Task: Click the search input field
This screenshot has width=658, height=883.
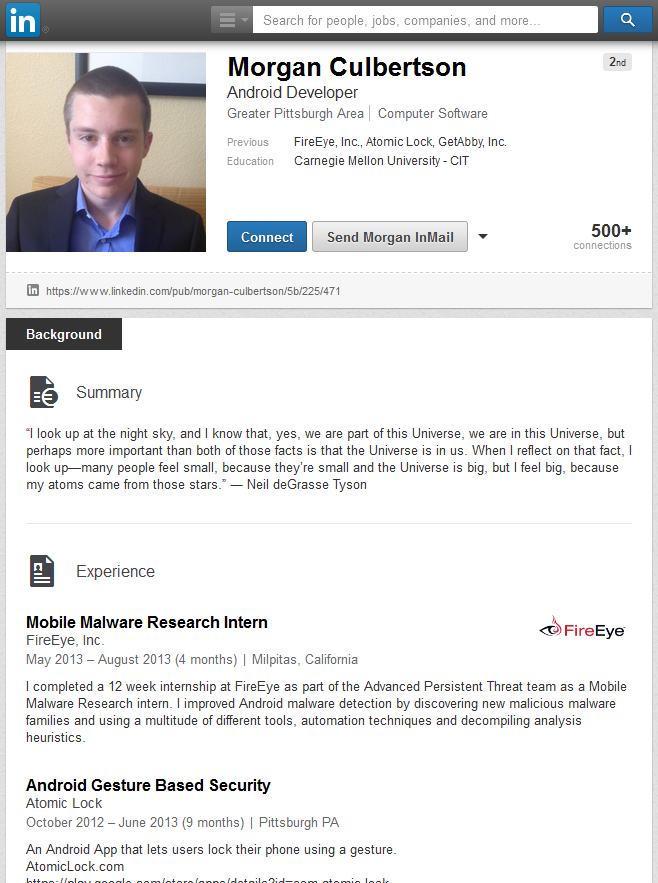Action: coord(425,20)
